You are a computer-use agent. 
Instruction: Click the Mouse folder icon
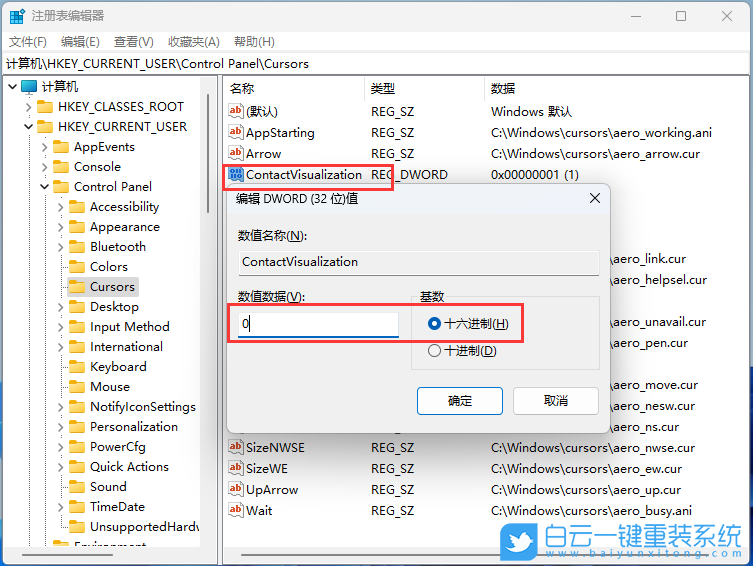click(x=77, y=387)
